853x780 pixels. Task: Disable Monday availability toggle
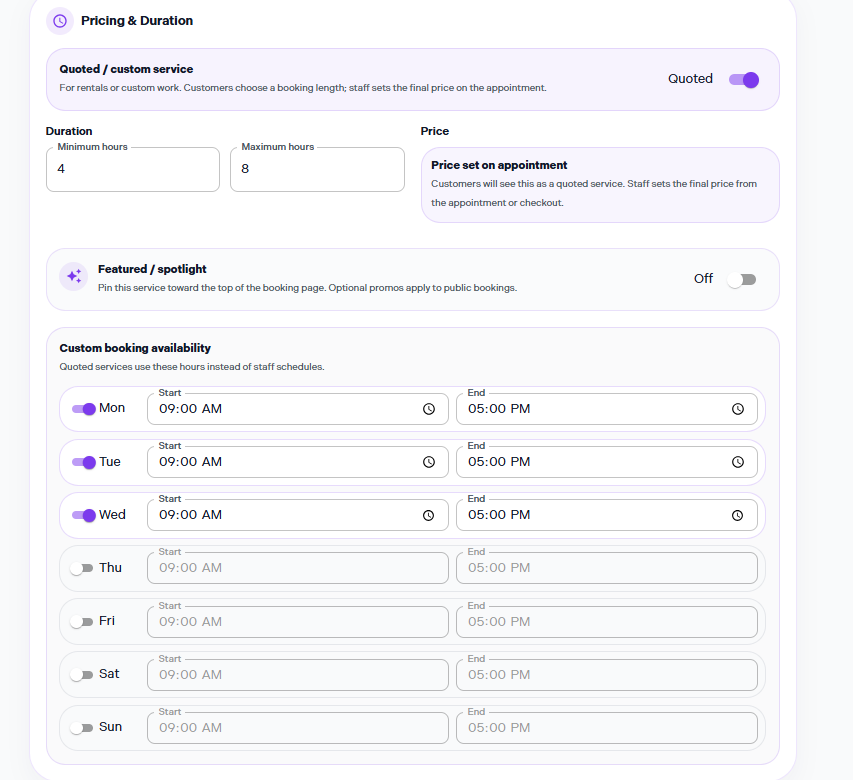(84, 409)
